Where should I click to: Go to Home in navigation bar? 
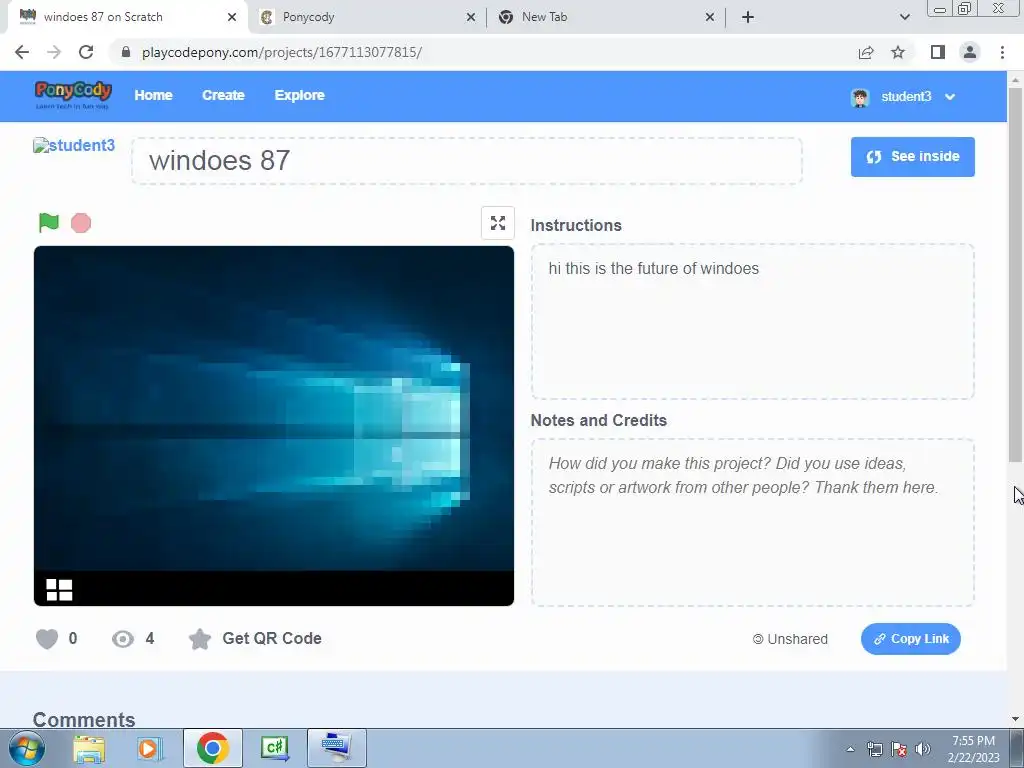[153, 95]
